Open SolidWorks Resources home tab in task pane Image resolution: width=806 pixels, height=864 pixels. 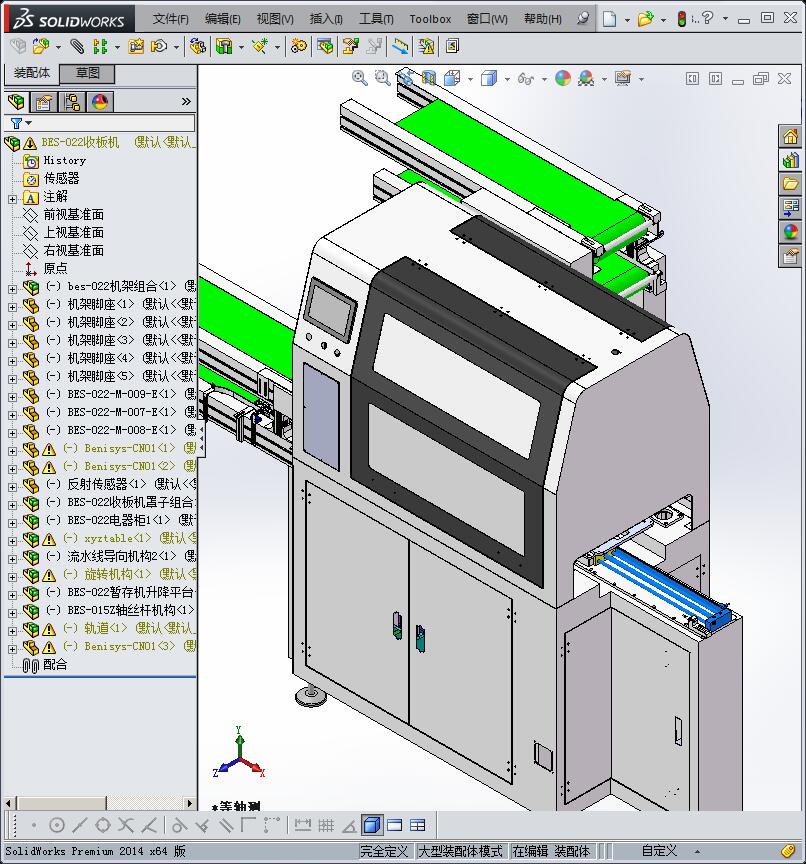pos(791,136)
